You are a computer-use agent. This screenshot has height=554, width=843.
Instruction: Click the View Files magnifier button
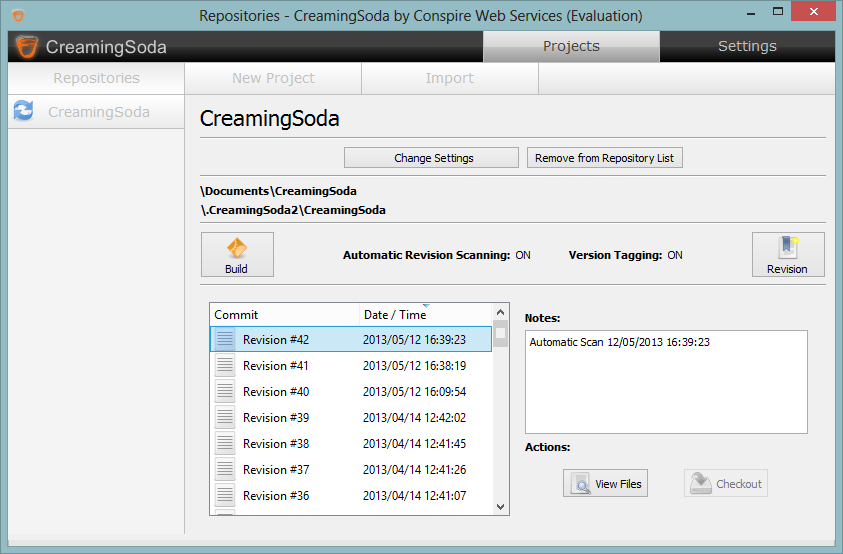pyautogui.click(x=605, y=484)
